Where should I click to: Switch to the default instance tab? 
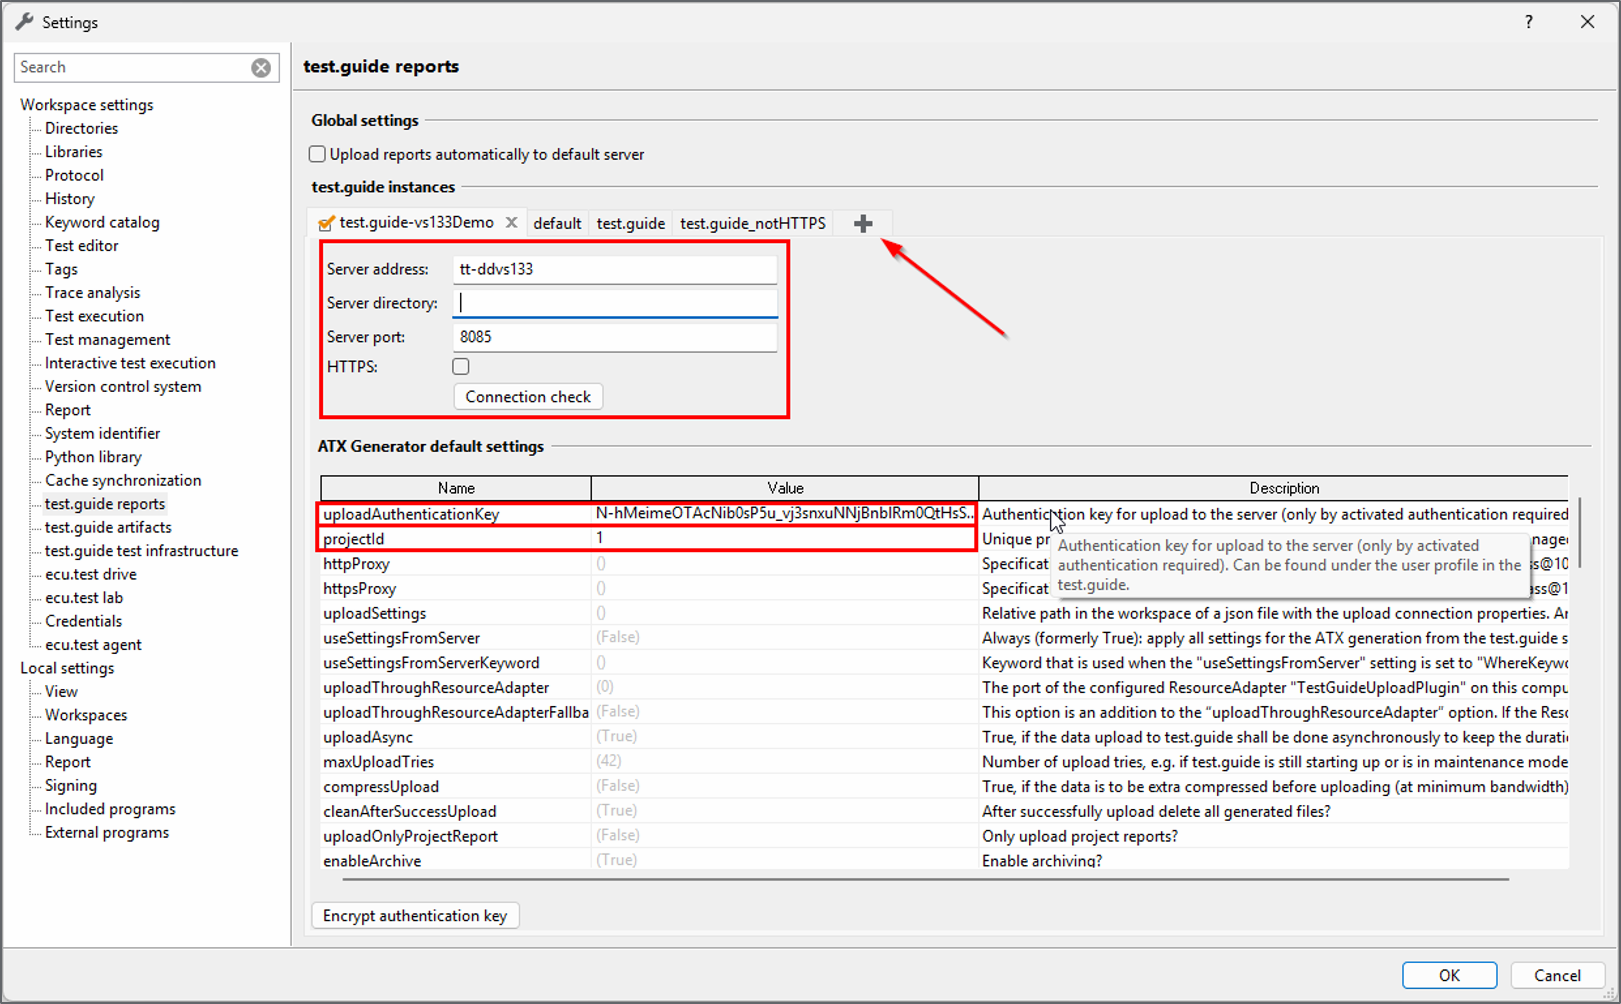coord(557,223)
